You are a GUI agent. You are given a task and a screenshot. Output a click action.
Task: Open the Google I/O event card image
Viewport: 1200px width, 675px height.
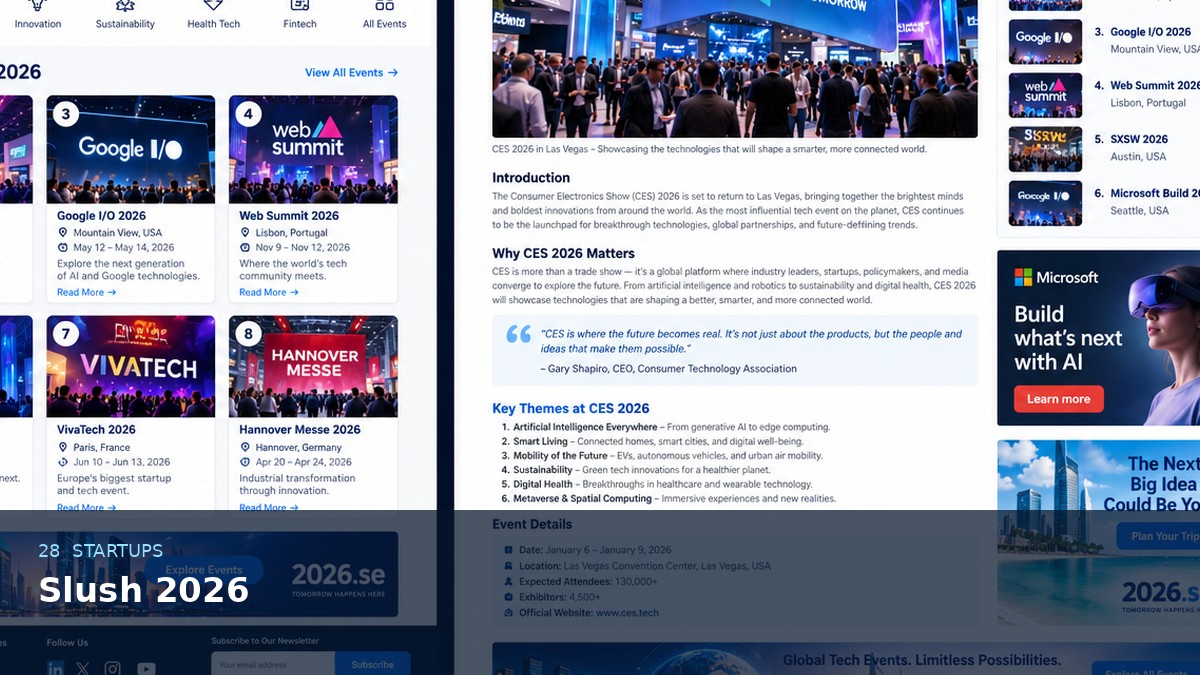131,150
